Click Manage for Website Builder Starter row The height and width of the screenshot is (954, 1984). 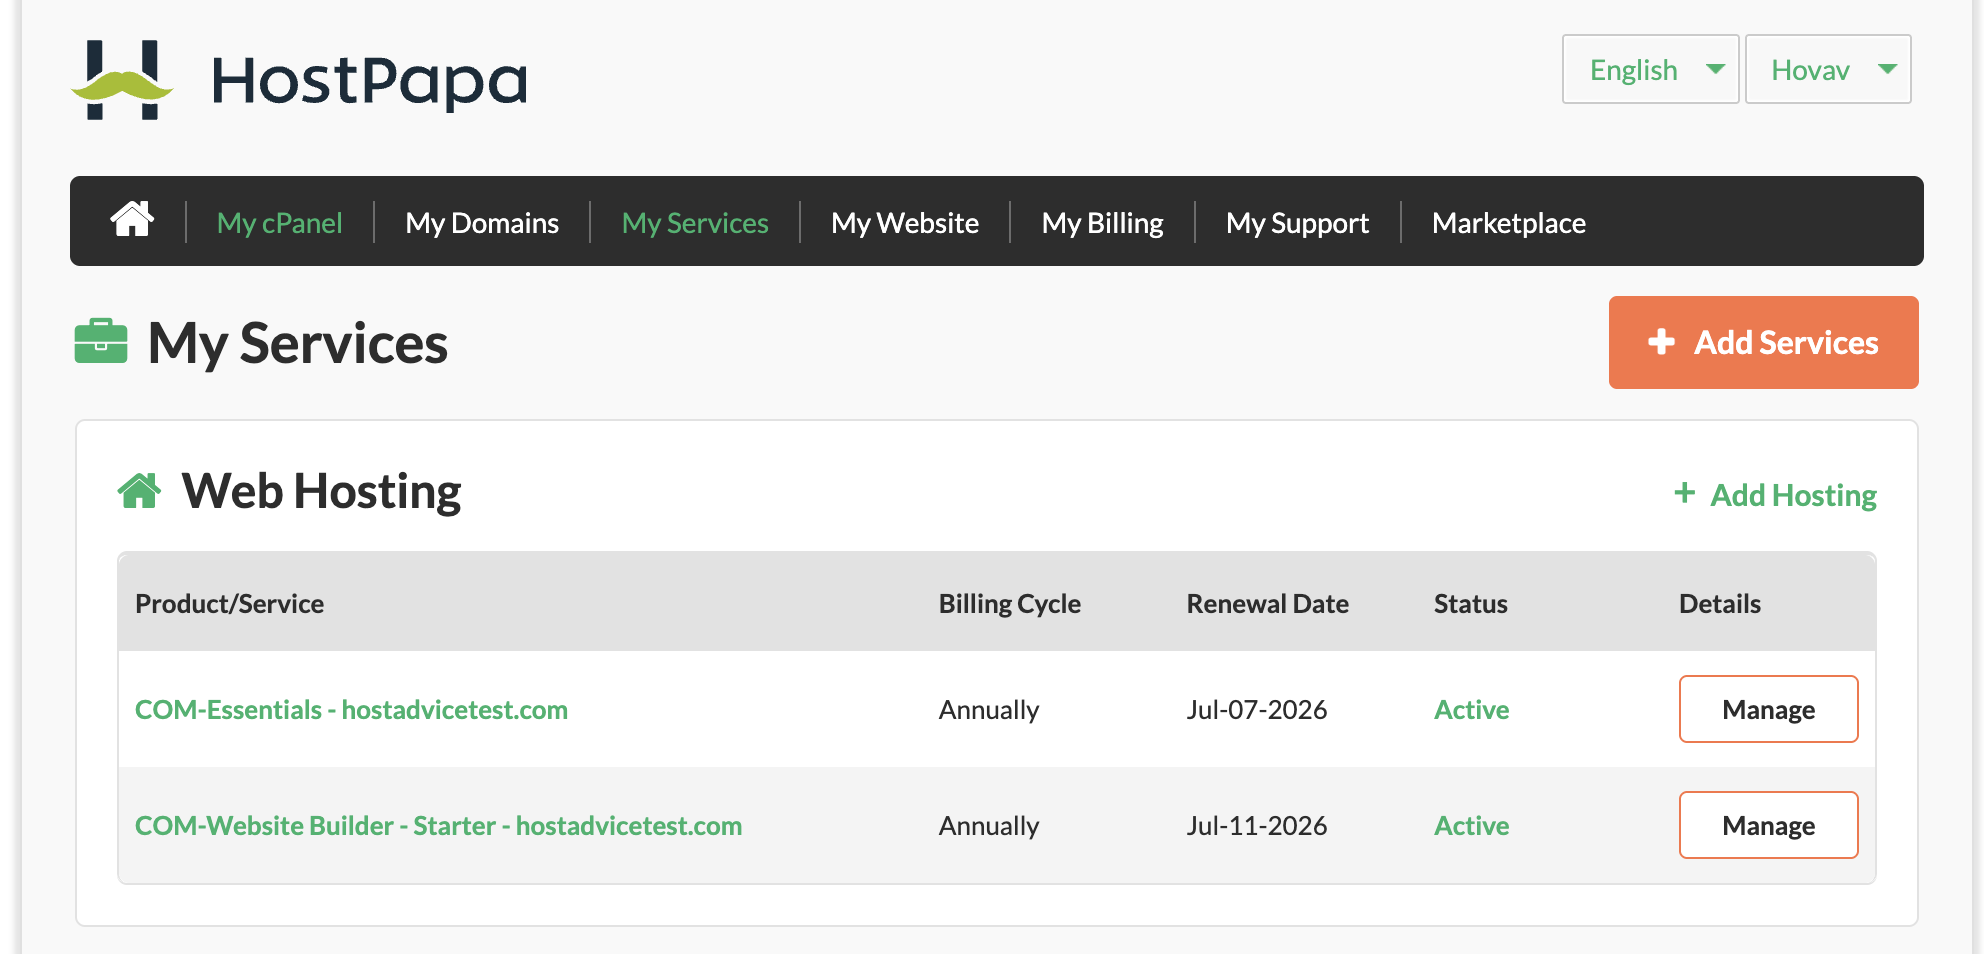tap(1768, 825)
